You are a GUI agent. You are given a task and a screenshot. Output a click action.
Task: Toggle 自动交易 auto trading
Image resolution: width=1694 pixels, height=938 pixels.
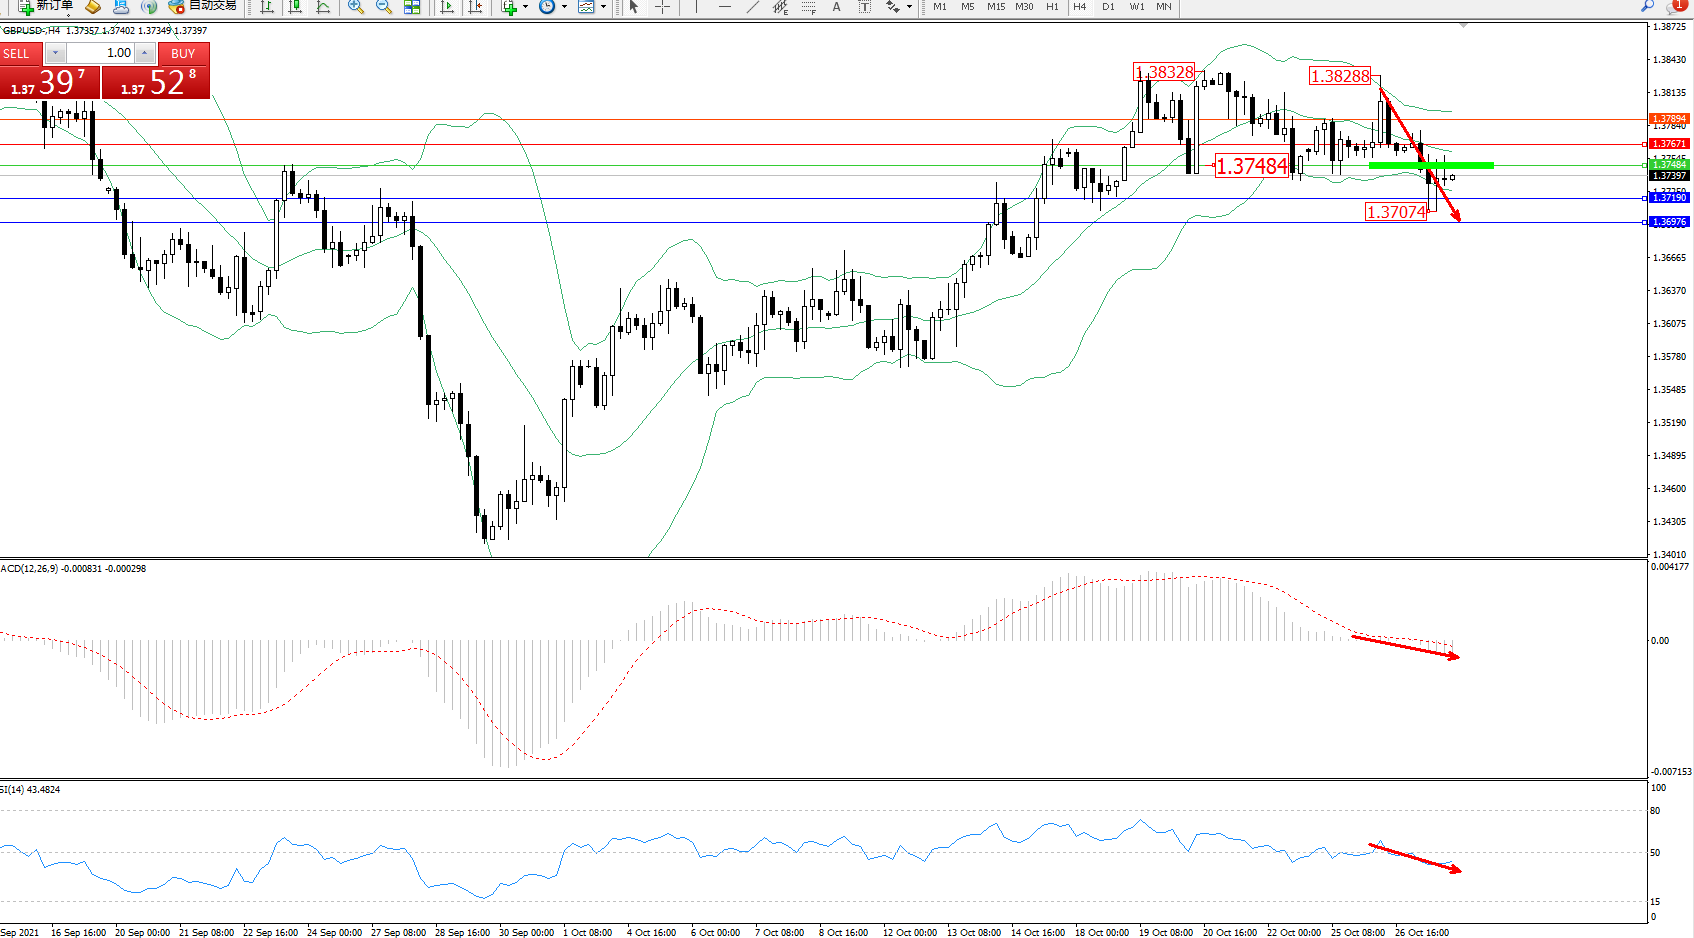(x=203, y=6)
